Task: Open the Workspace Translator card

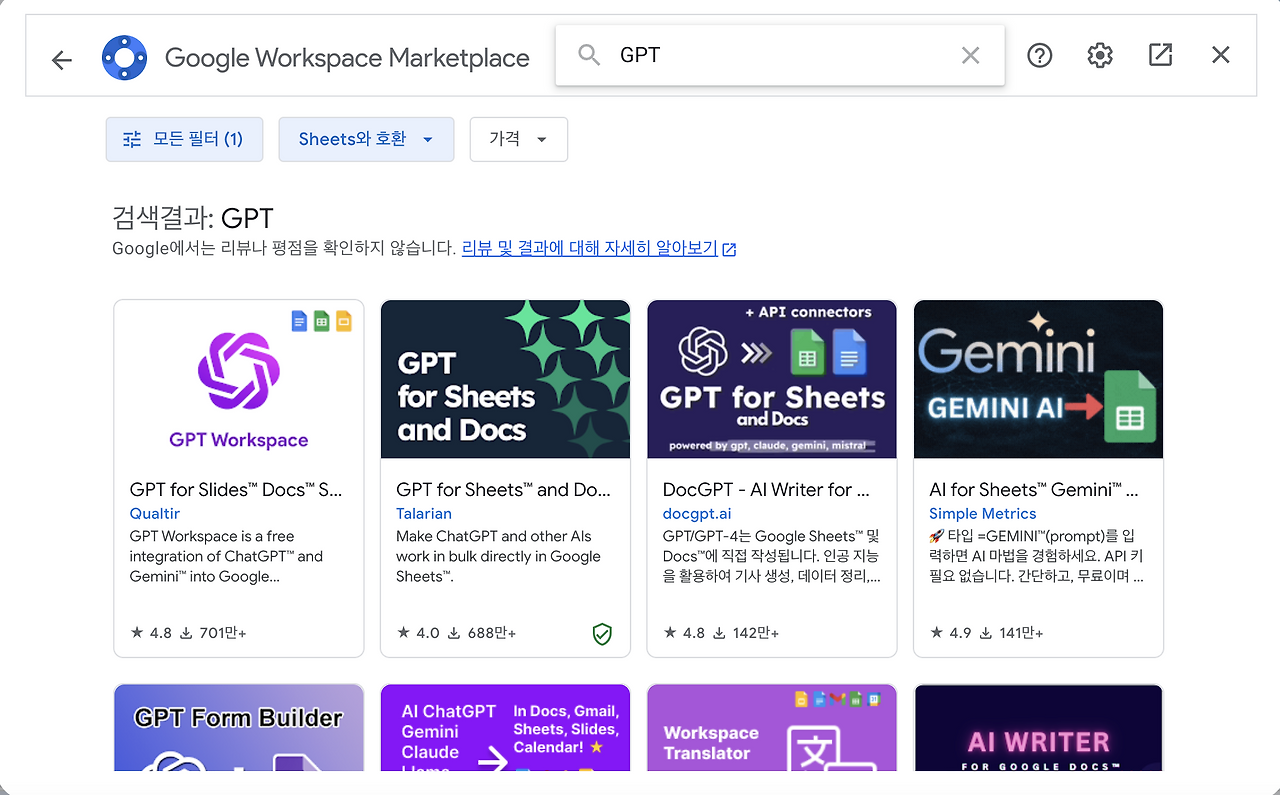Action: (x=772, y=728)
